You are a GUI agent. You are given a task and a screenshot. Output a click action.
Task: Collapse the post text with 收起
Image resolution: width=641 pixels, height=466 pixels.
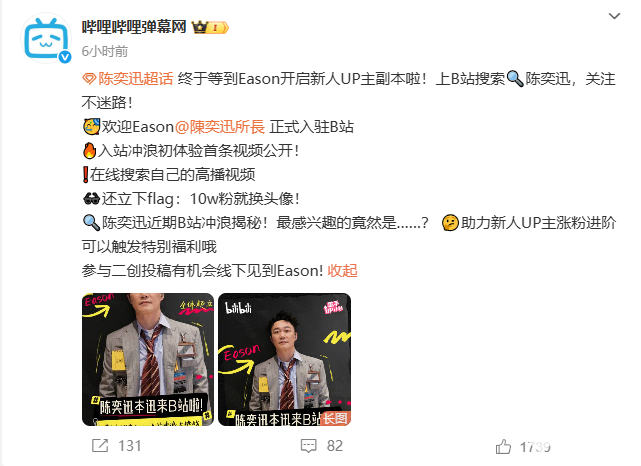coord(343,271)
